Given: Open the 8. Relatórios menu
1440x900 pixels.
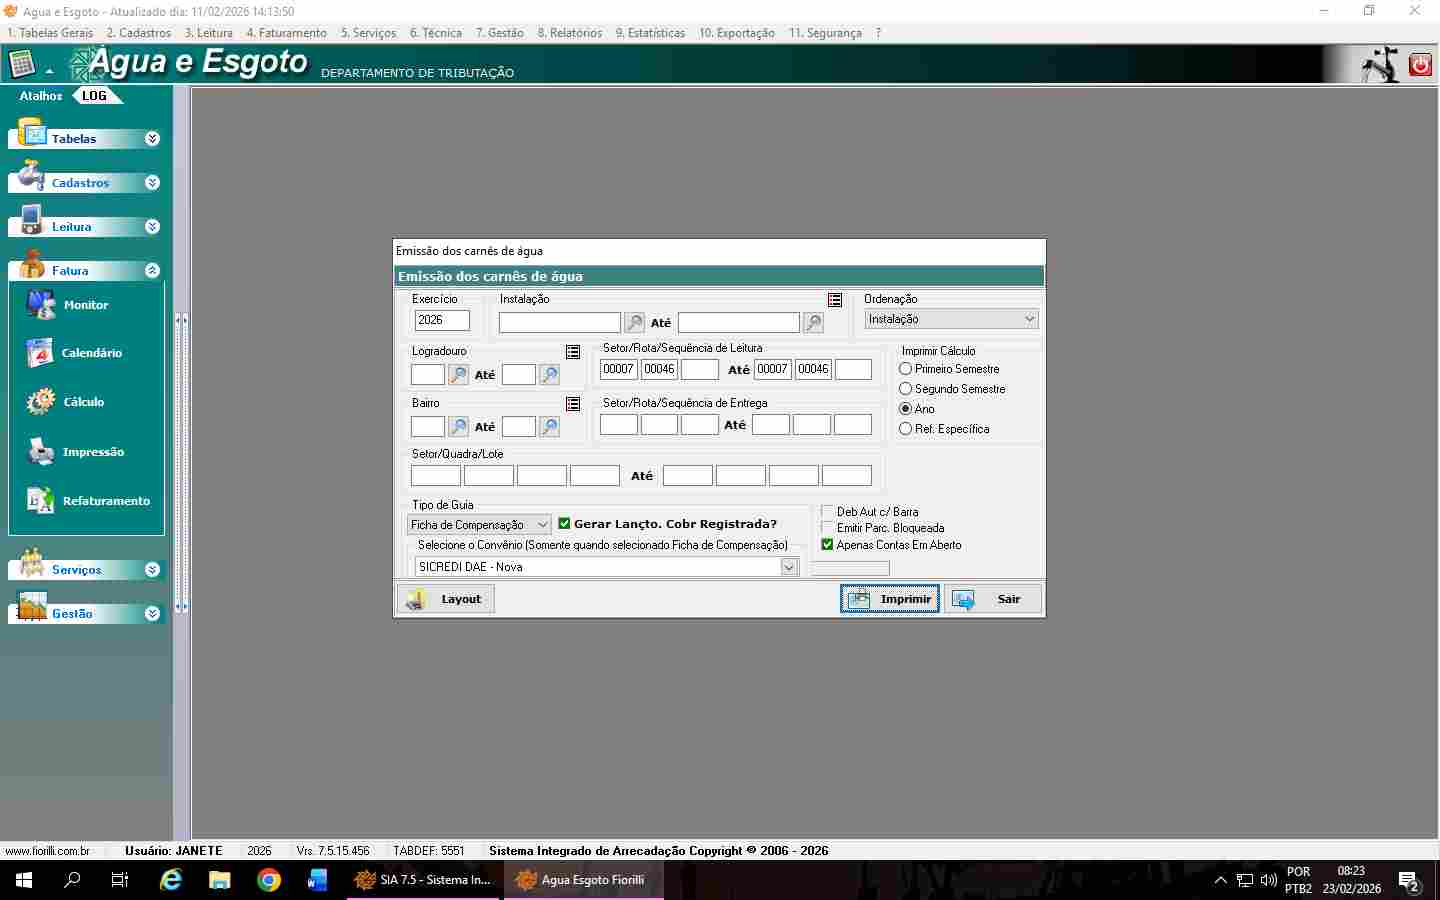Looking at the screenshot, I should (x=570, y=33).
